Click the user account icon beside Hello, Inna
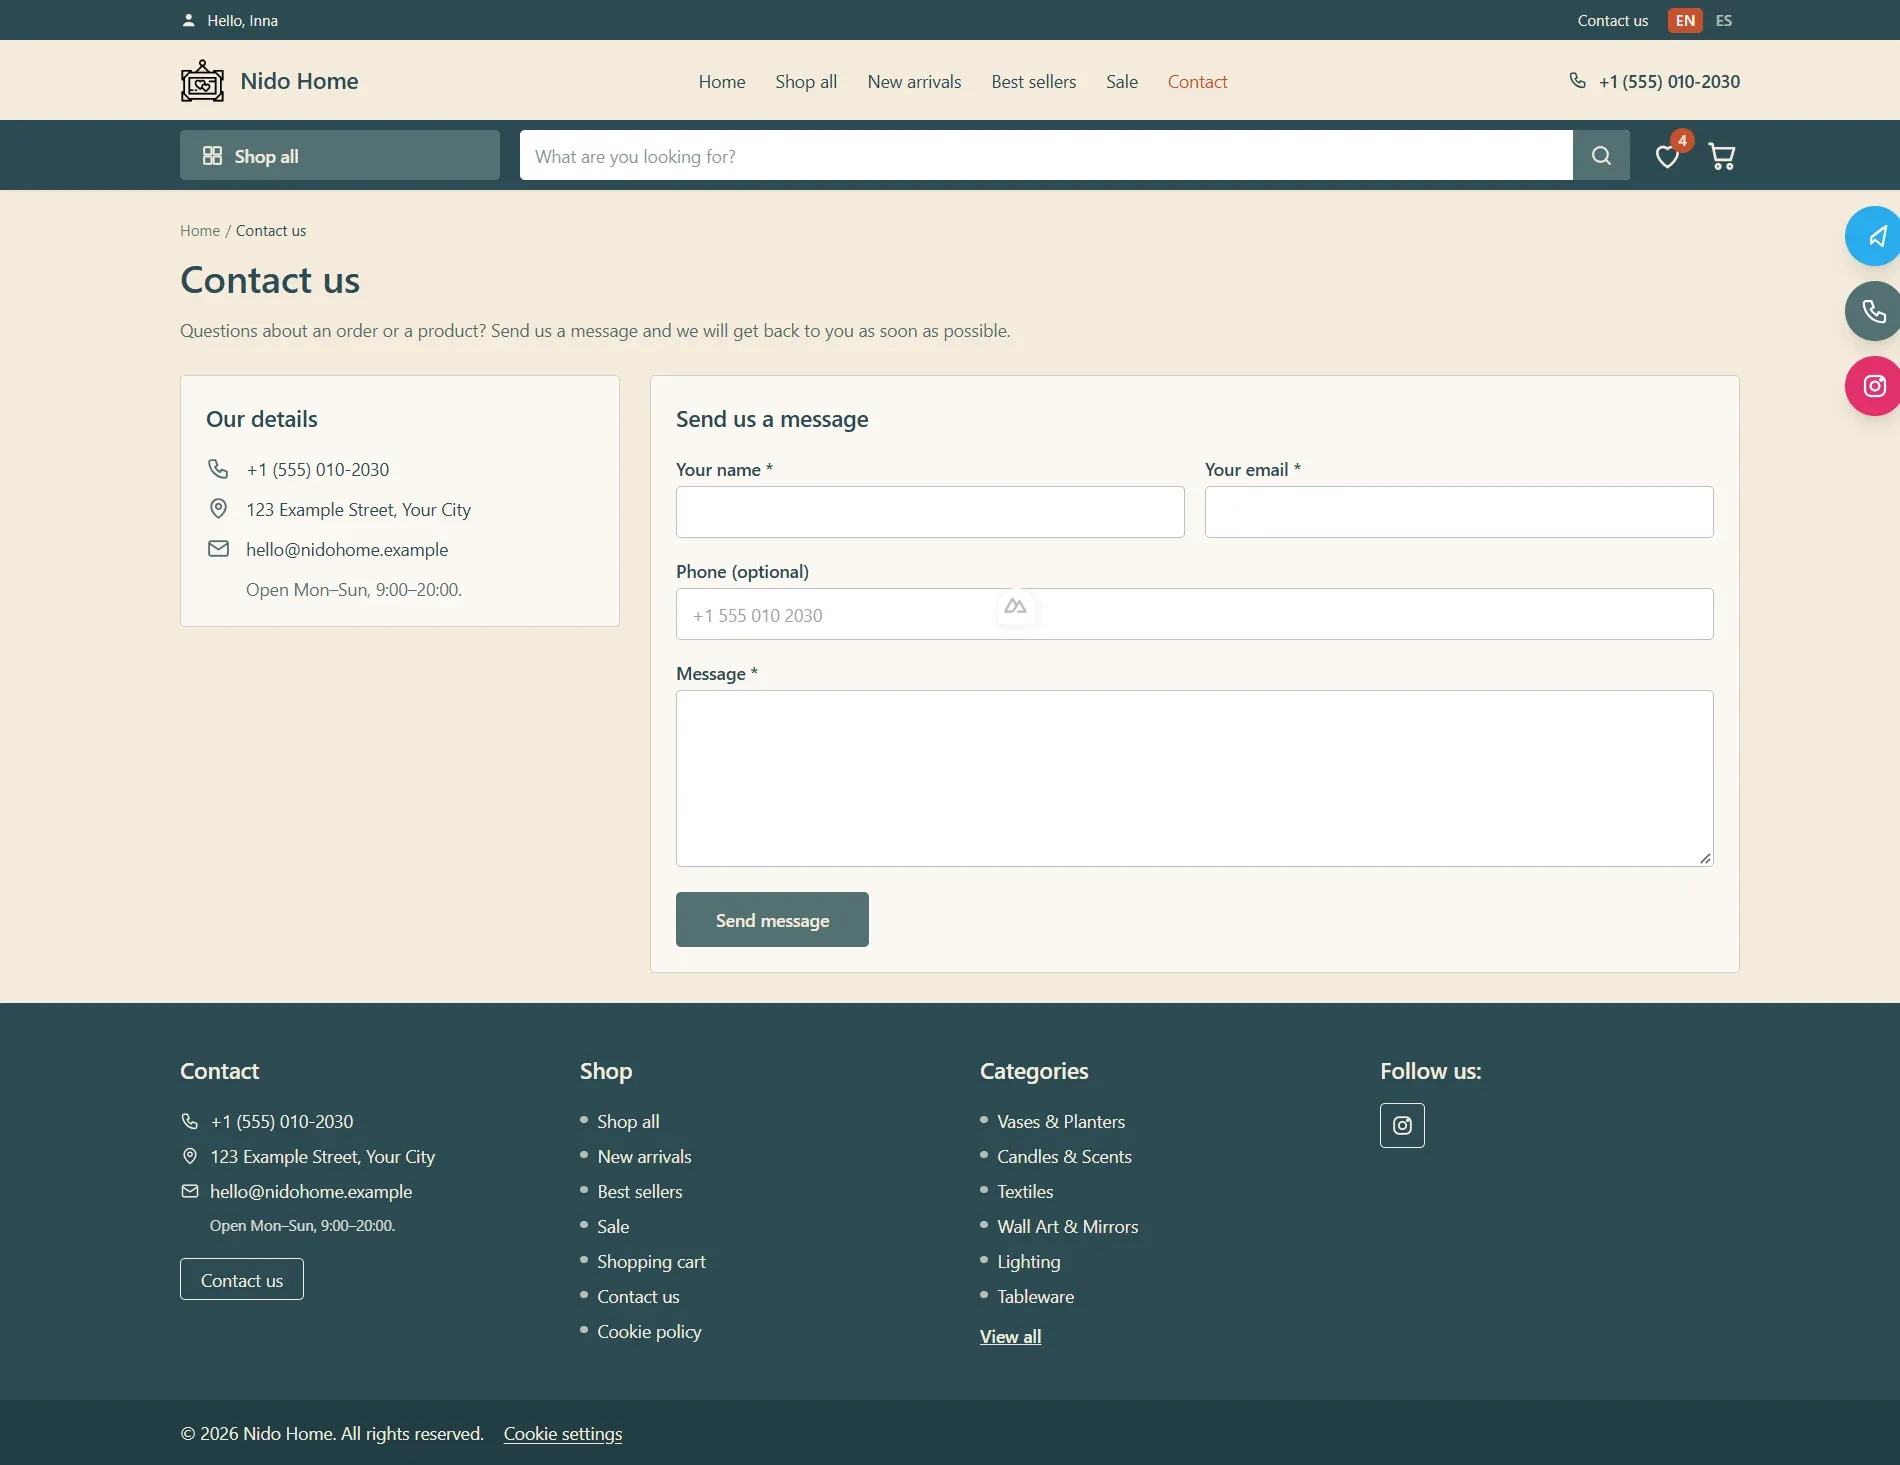1900x1465 pixels. [188, 20]
